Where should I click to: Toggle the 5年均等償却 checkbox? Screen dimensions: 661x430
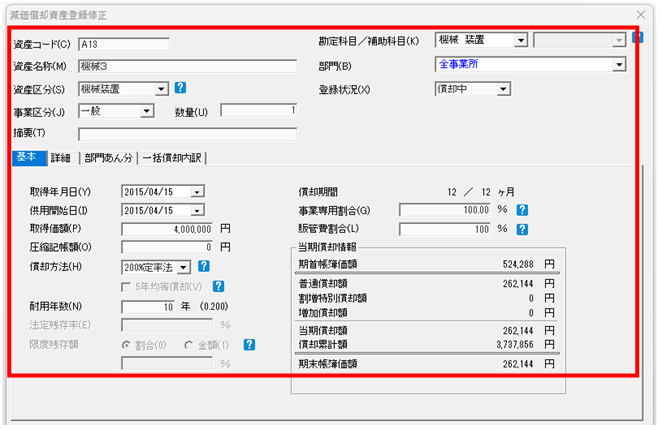coord(126,287)
